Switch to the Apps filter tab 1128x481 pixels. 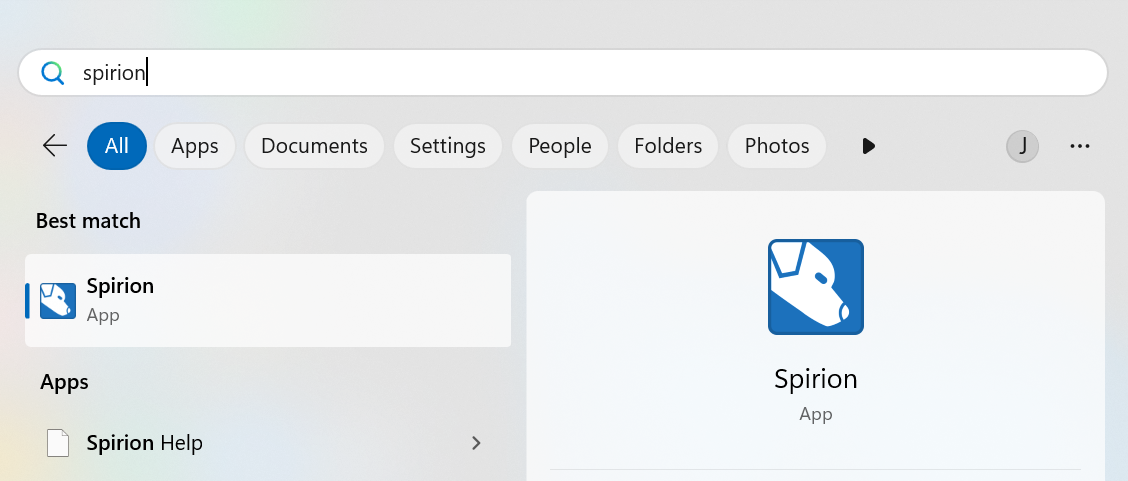194,146
